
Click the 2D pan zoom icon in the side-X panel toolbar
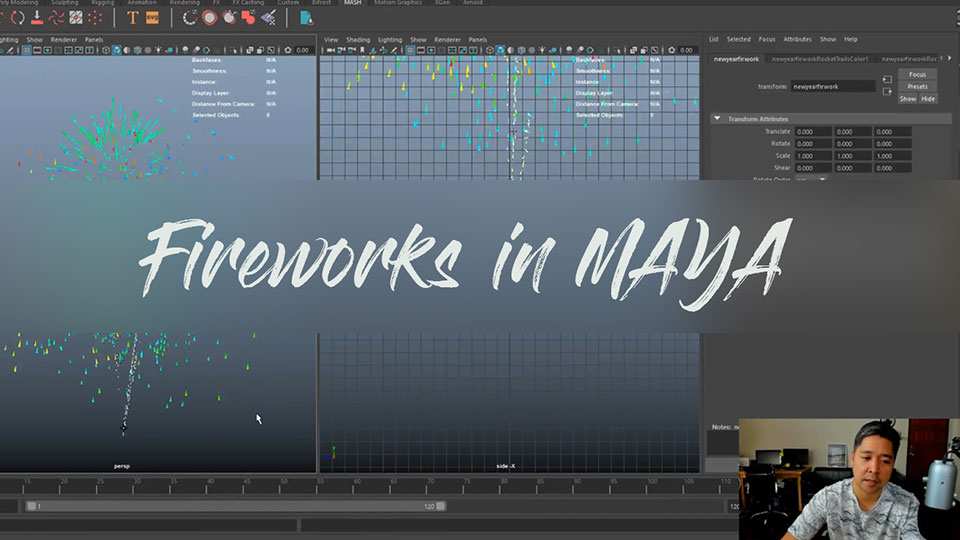(383, 50)
